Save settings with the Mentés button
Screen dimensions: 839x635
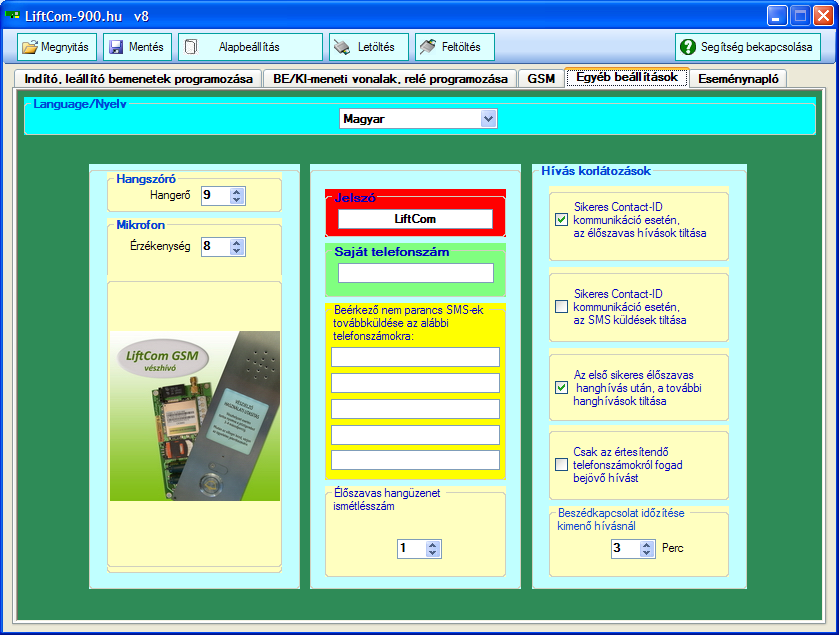pyautogui.click(x=137, y=47)
